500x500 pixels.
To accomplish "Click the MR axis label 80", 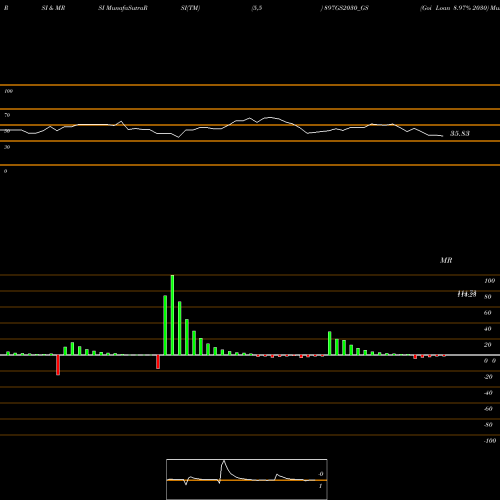I will click(x=488, y=297).
